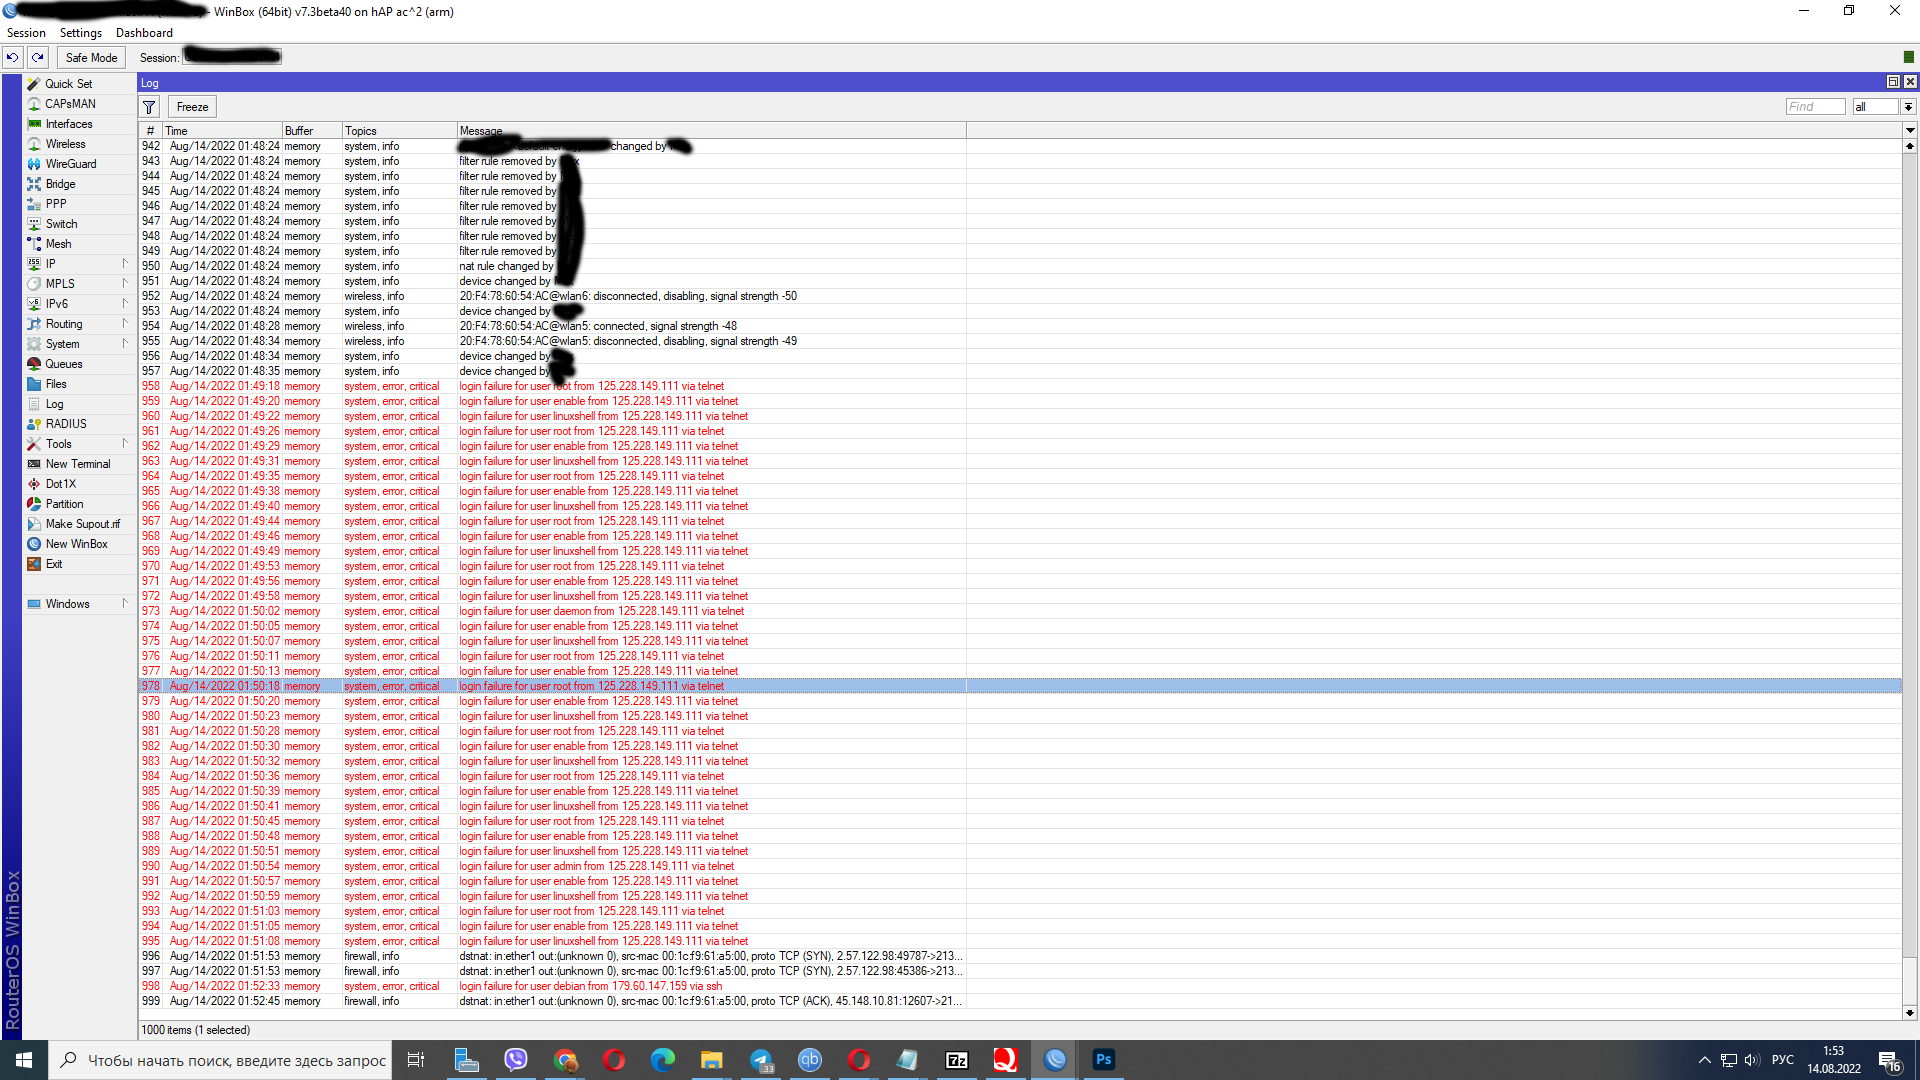The image size is (1920, 1080).
Task: Open the Settings menu
Action: pos(80,33)
